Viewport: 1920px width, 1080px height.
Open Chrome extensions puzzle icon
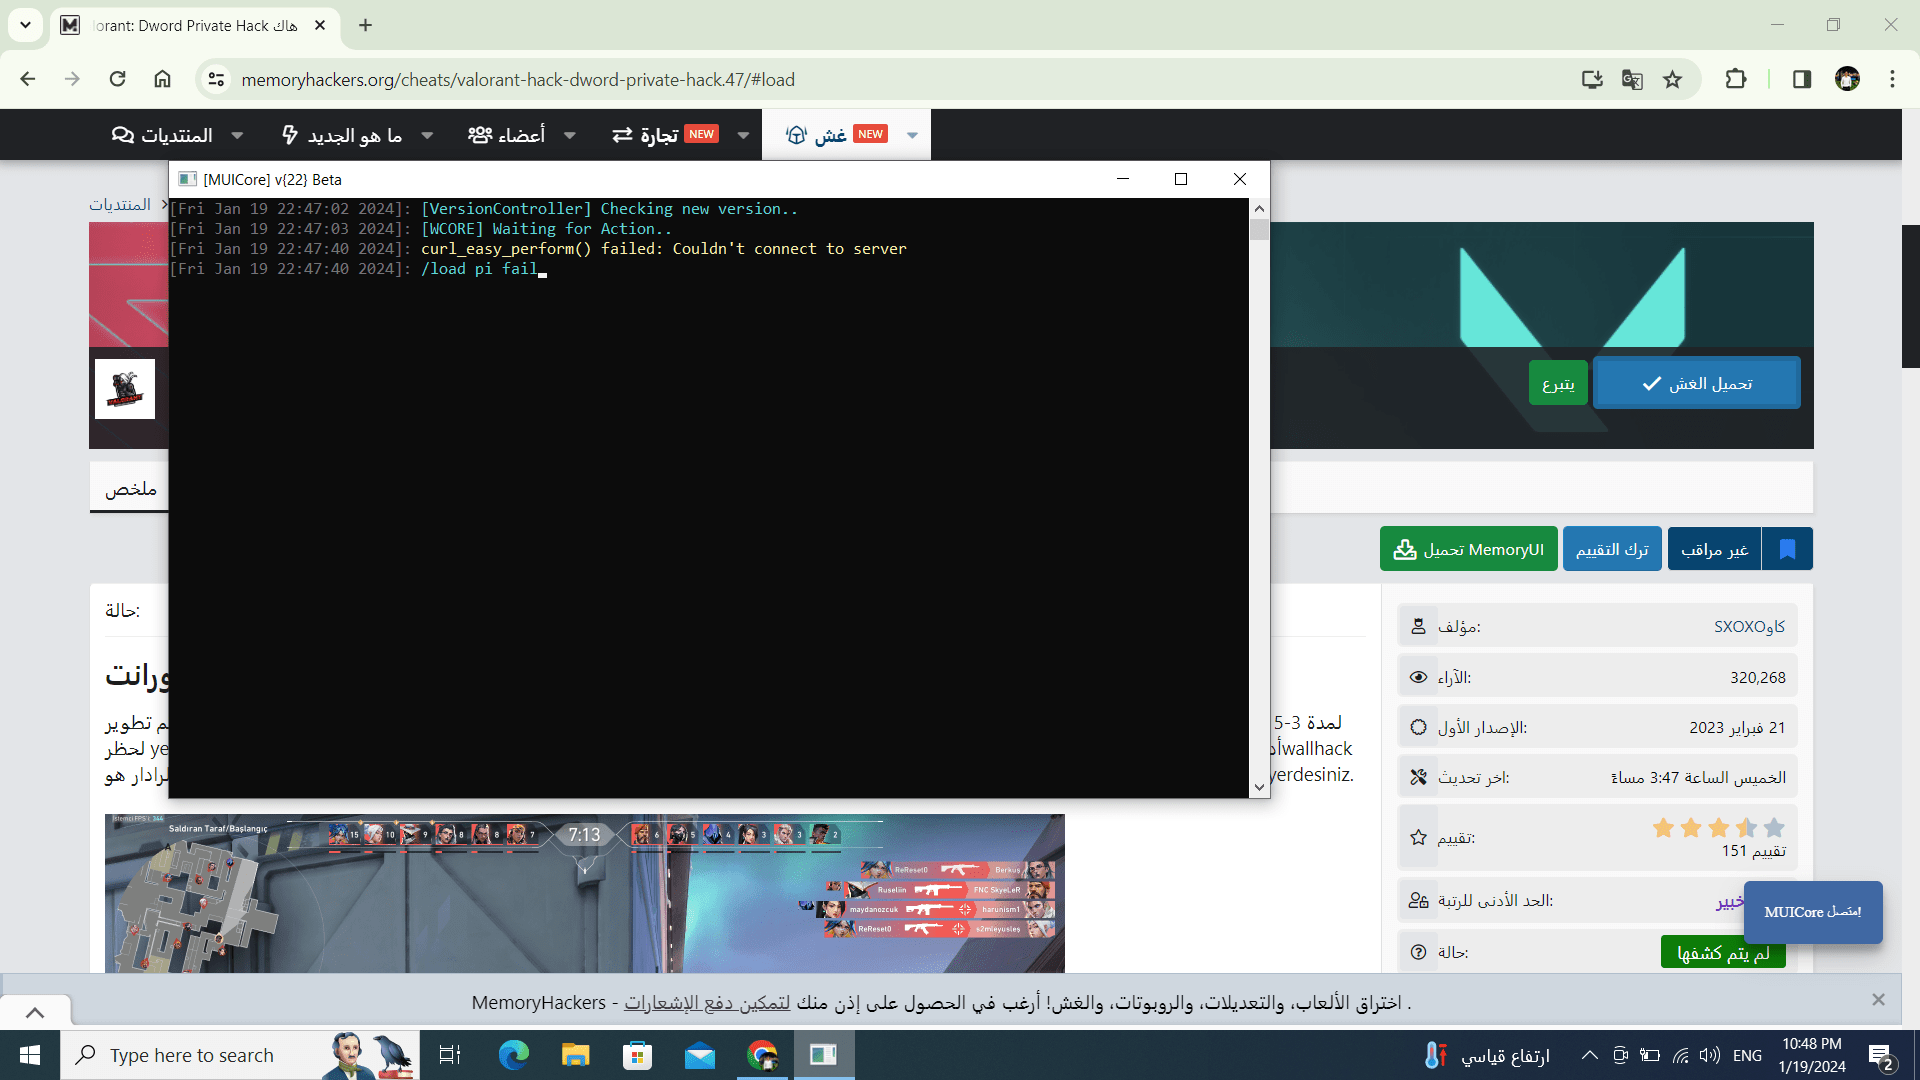coord(1736,79)
